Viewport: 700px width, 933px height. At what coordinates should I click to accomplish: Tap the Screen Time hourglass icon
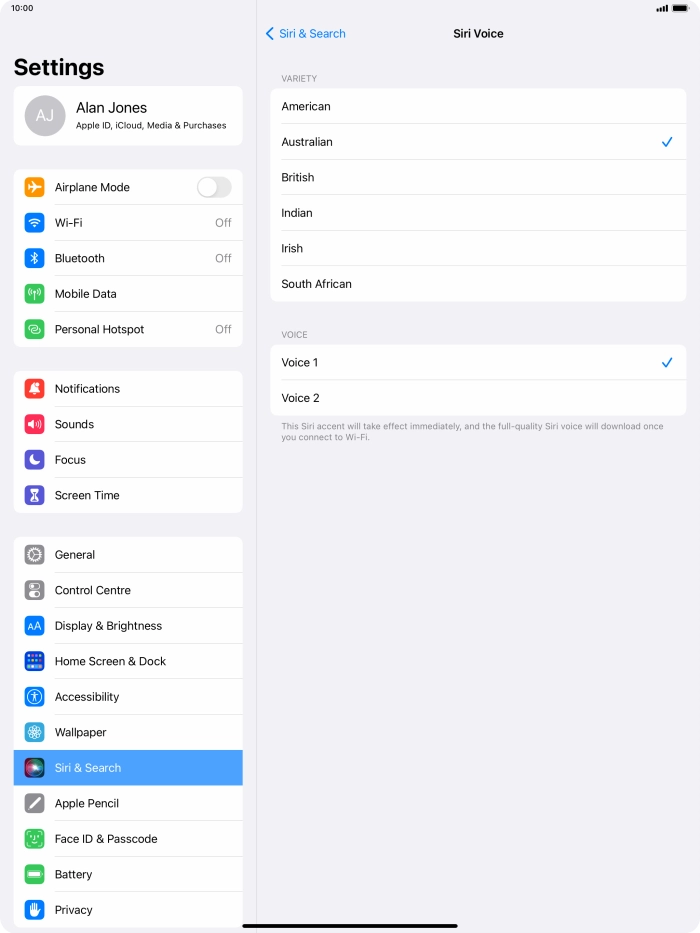click(35, 495)
